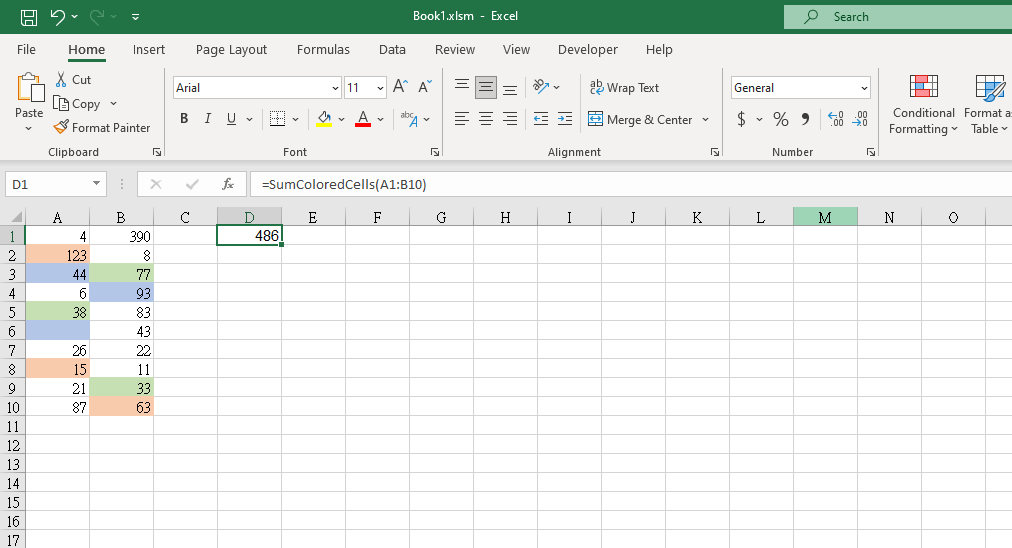Apply comma style
1012x548 pixels.
tap(805, 119)
